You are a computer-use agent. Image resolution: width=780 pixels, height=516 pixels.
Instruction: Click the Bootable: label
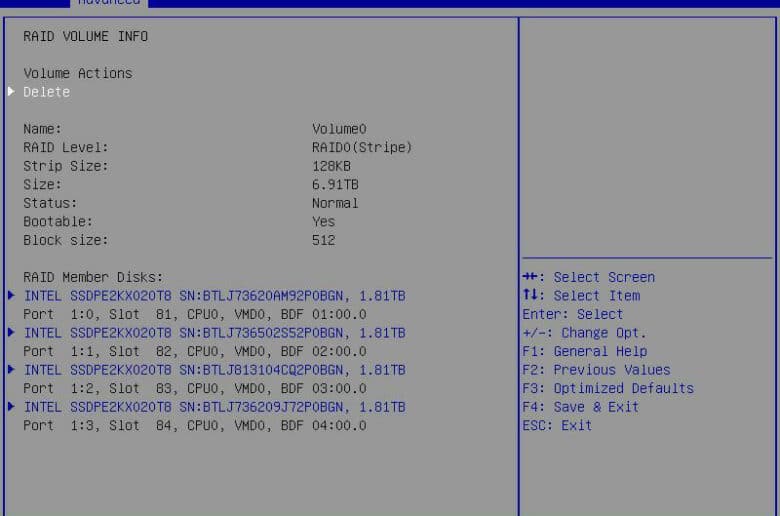[58, 221]
